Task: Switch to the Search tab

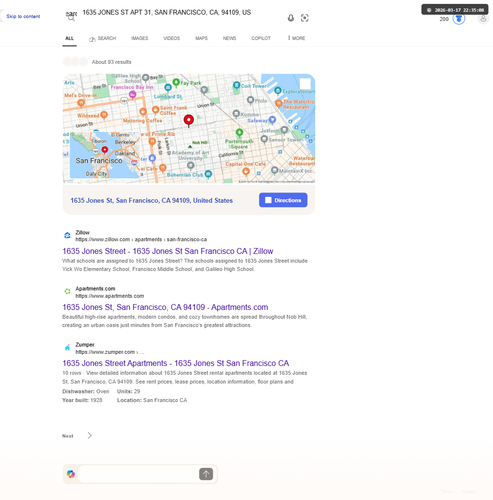Action: point(102,38)
